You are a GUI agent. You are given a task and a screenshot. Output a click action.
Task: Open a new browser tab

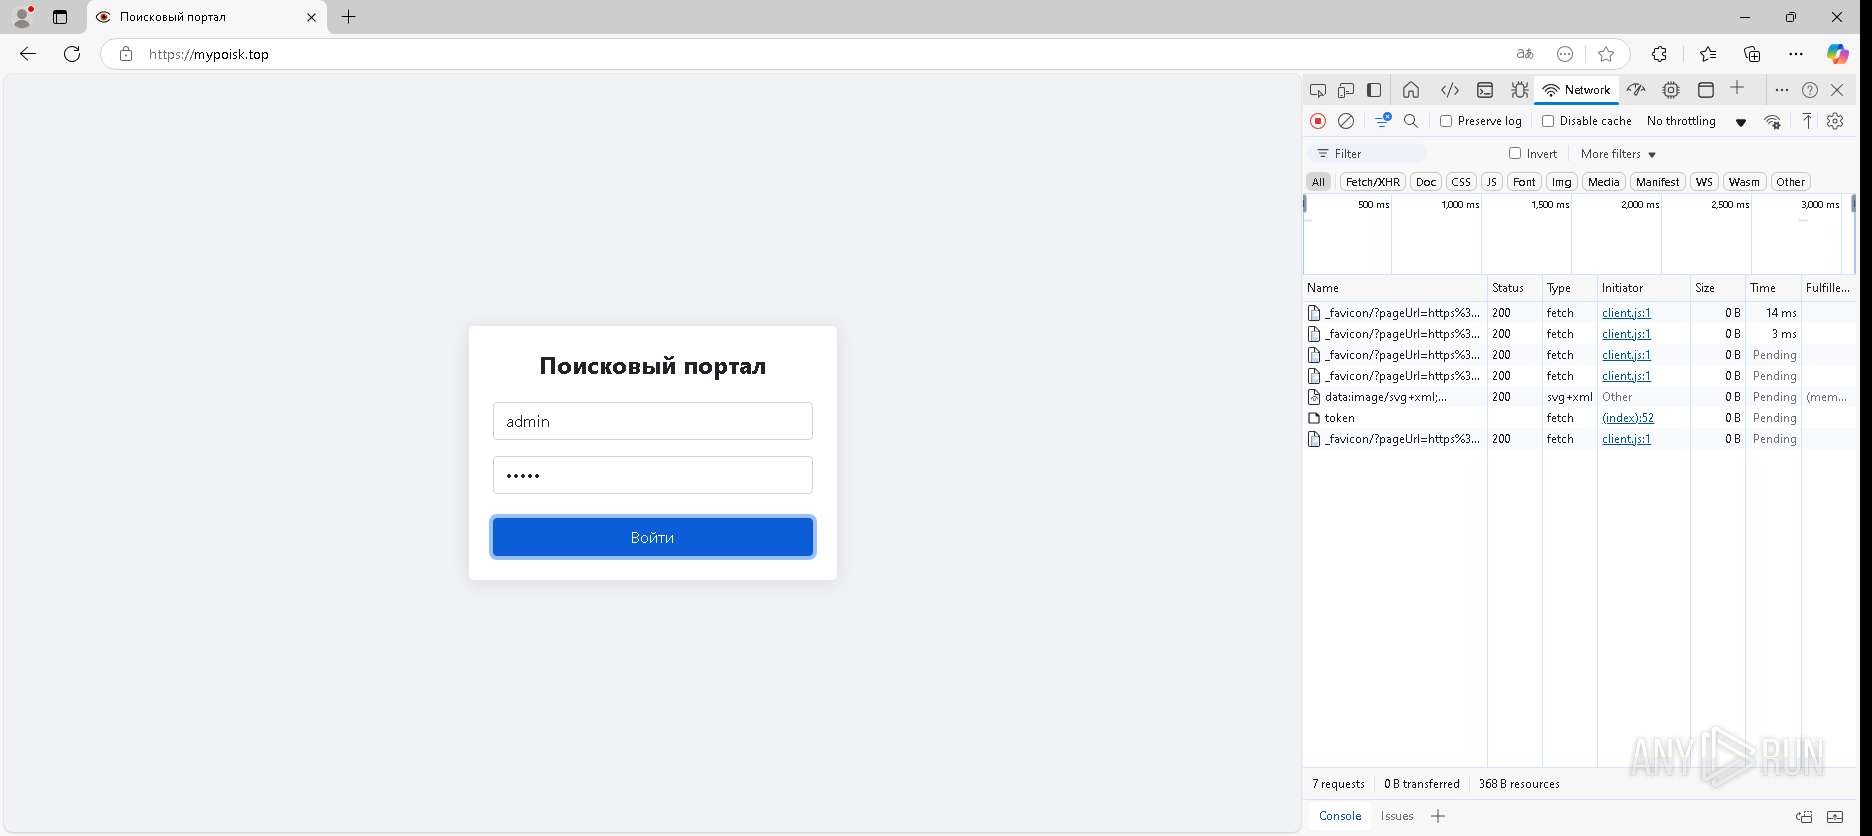348,17
